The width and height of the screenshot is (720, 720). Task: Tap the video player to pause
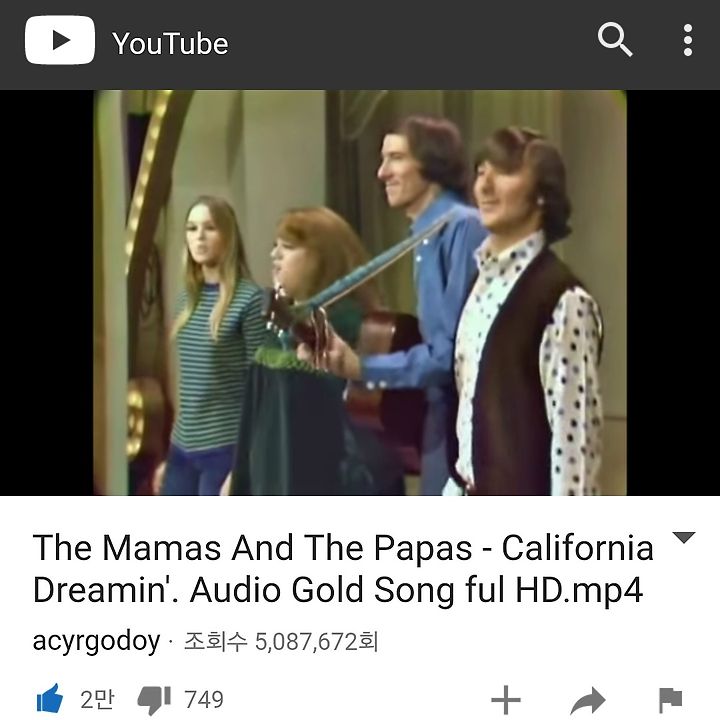360,292
